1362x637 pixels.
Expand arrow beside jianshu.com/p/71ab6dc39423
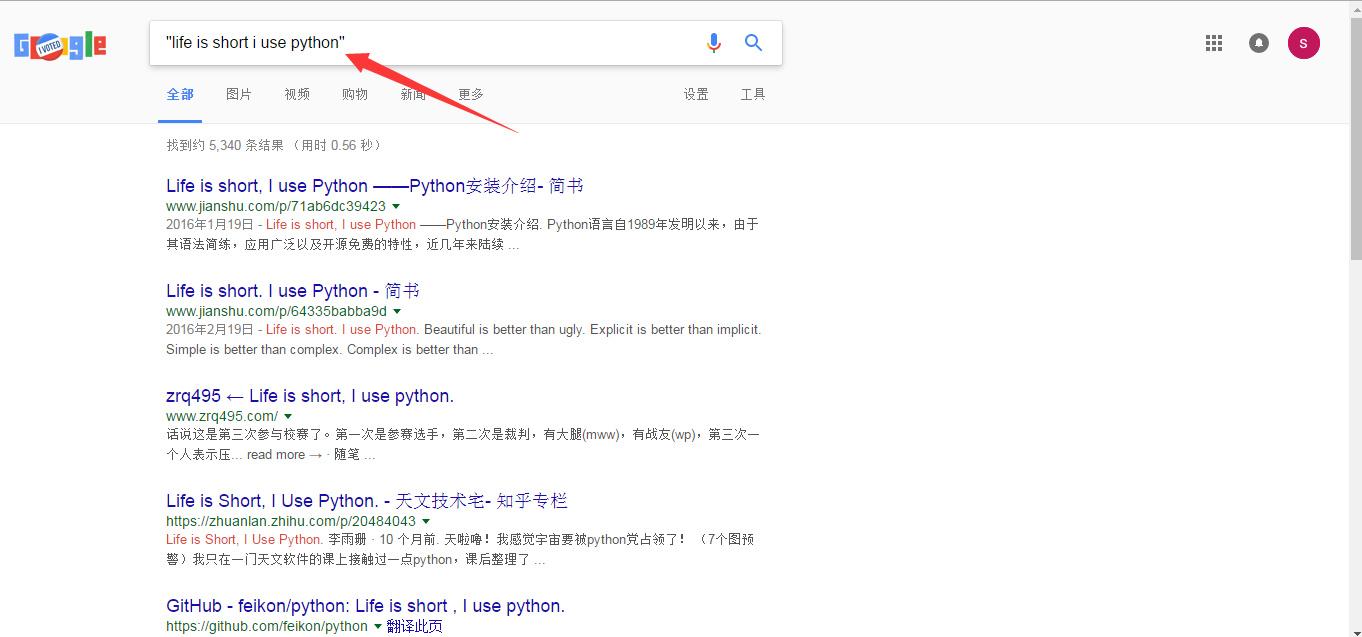click(396, 206)
